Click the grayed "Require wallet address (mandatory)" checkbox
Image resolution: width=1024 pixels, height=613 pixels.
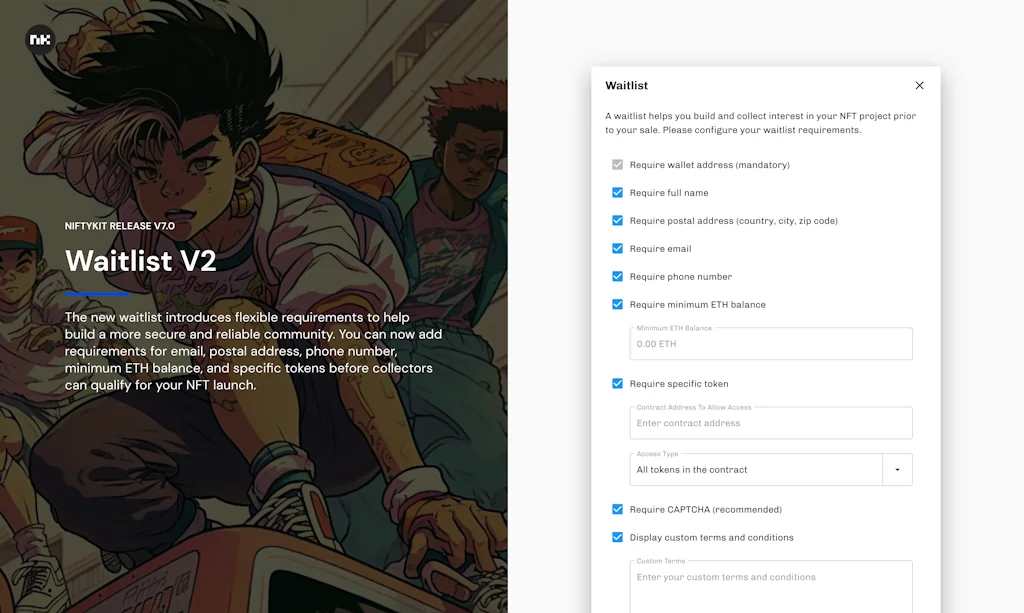618,164
